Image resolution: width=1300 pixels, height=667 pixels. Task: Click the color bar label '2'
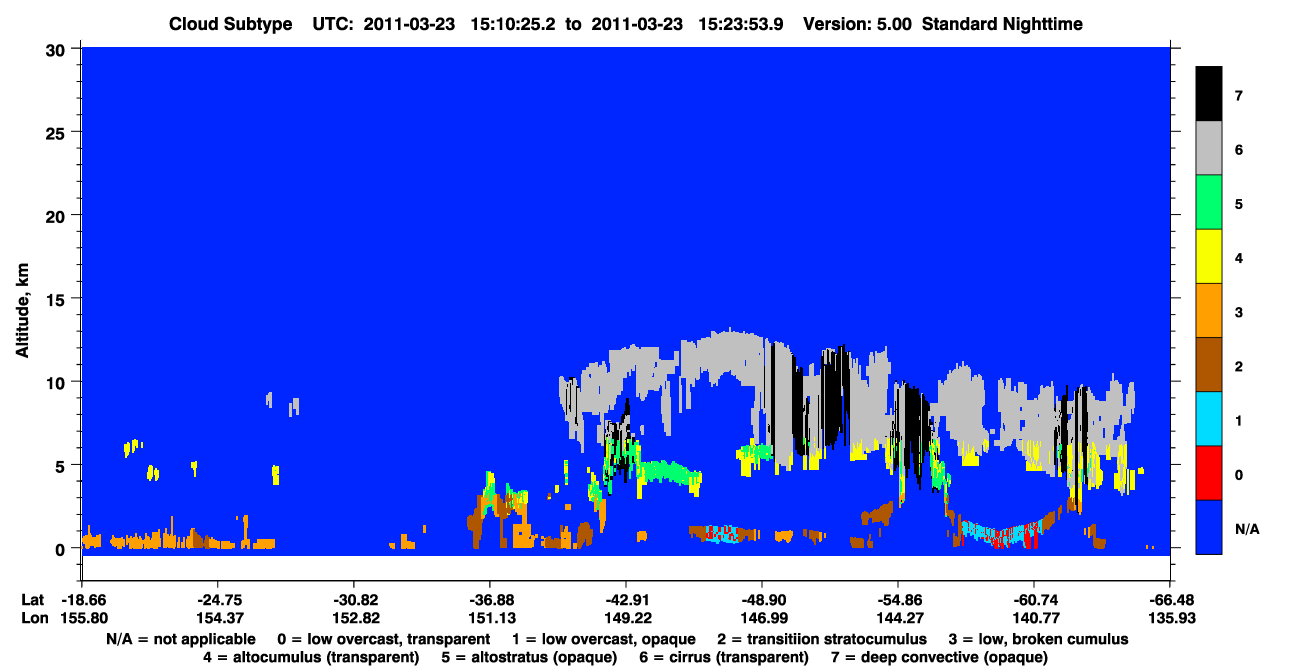point(1239,366)
